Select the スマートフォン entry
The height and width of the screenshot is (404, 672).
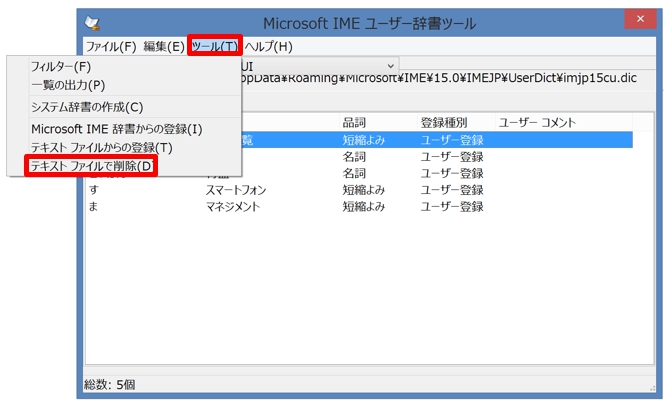[x=236, y=190]
